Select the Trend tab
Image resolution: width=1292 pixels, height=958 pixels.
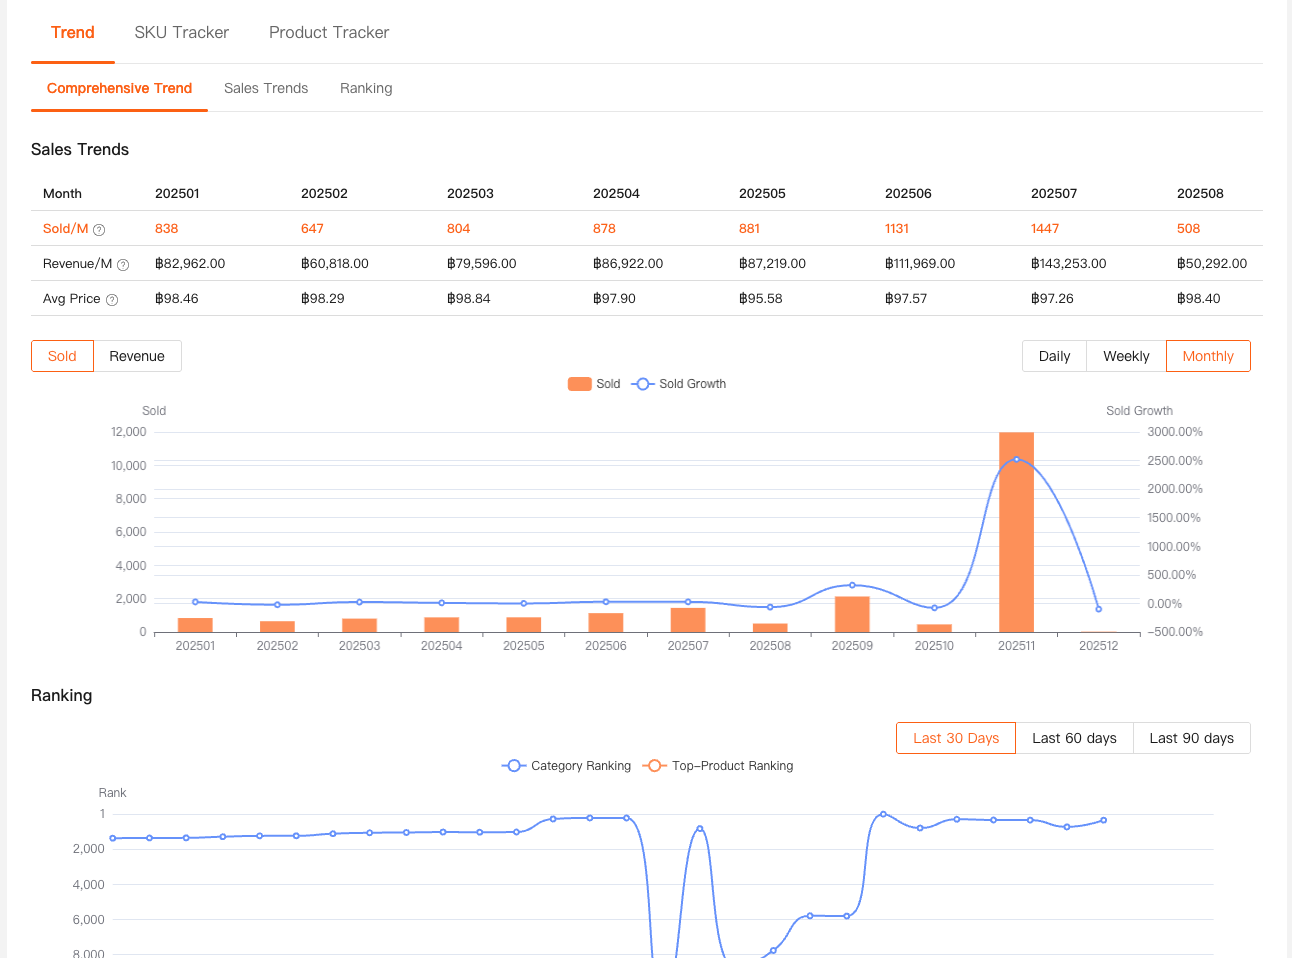pyautogui.click(x=73, y=32)
